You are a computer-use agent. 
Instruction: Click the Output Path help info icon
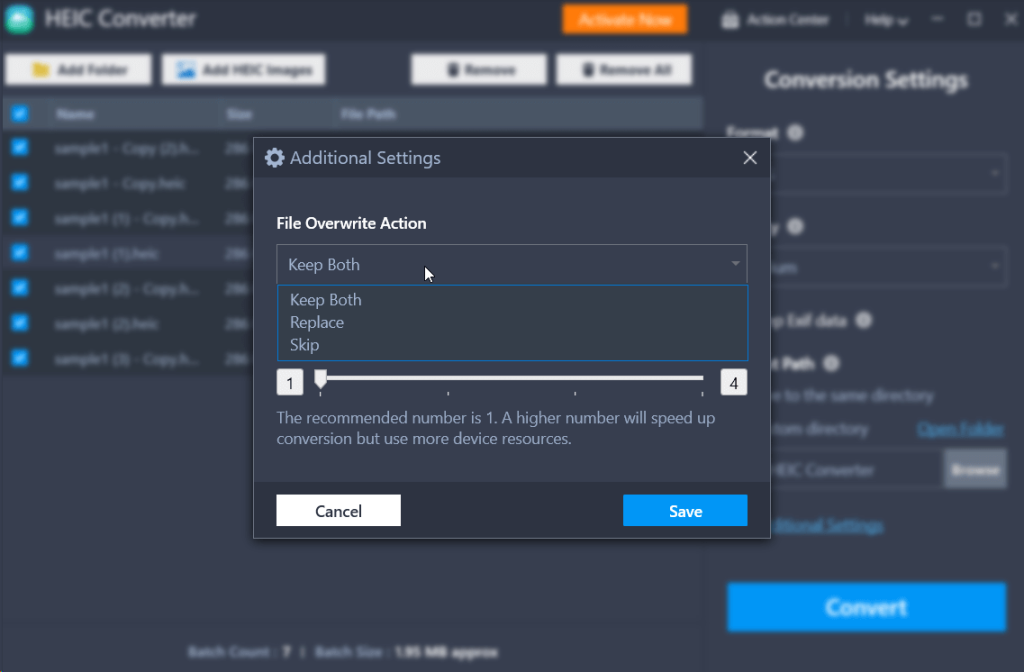coord(831,363)
